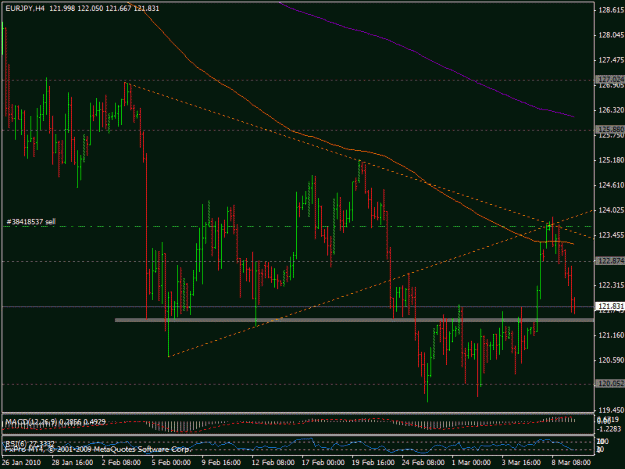625x469 pixels.
Task: Click the -1.2283 MACD scale value
Action: pos(611,429)
